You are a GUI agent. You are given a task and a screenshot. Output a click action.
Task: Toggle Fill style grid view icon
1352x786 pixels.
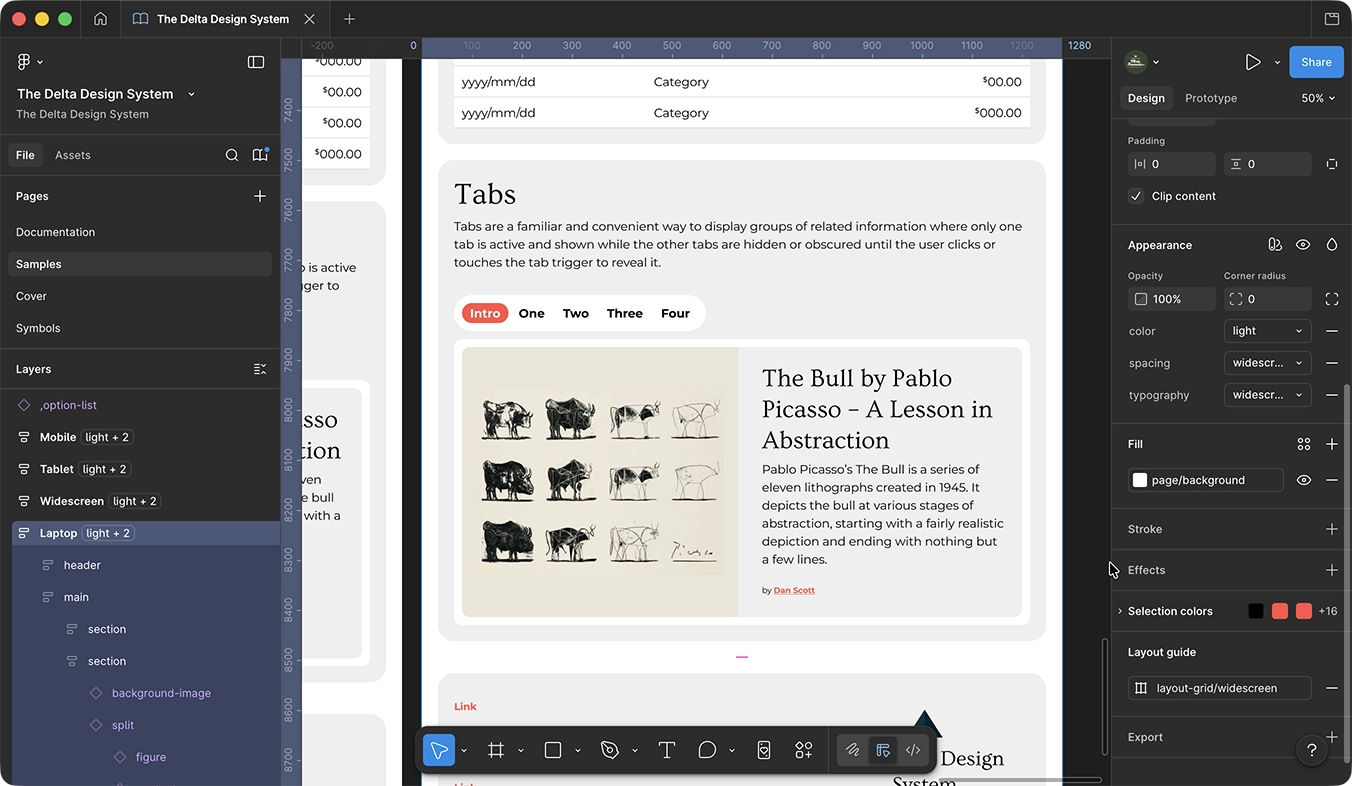[x=1304, y=443]
